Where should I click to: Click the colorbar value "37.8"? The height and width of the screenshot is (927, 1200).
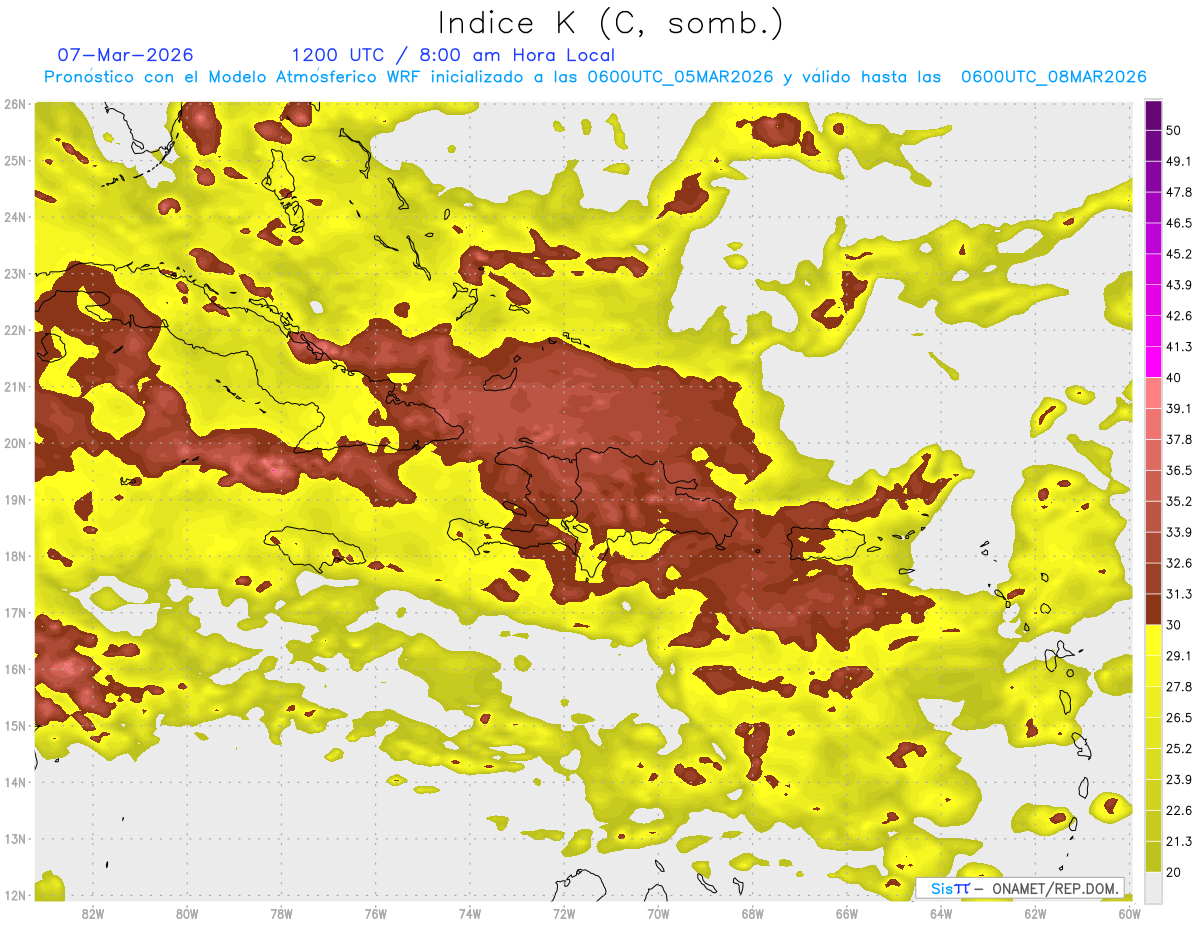[1179, 439]
